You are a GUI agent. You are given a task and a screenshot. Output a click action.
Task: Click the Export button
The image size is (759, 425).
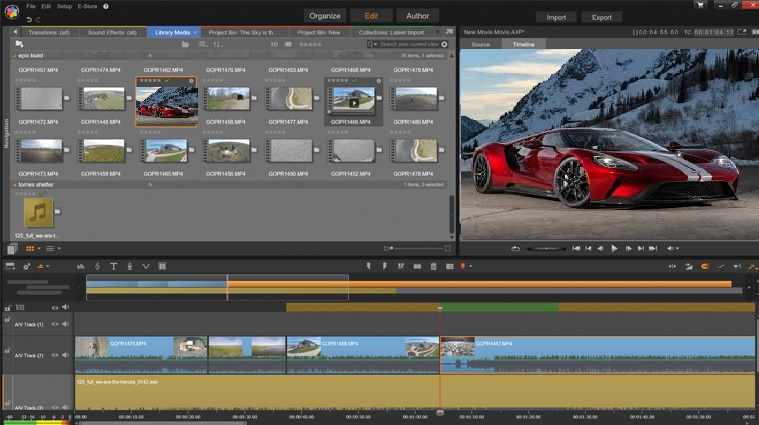(602, 17)
